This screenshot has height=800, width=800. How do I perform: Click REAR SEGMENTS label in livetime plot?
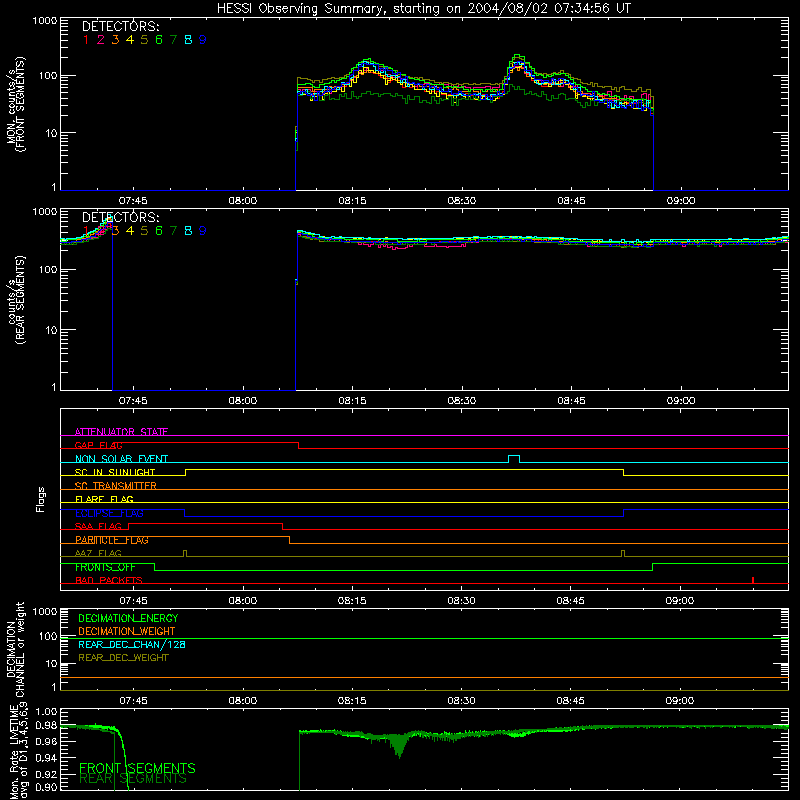(x=133, y=779)
